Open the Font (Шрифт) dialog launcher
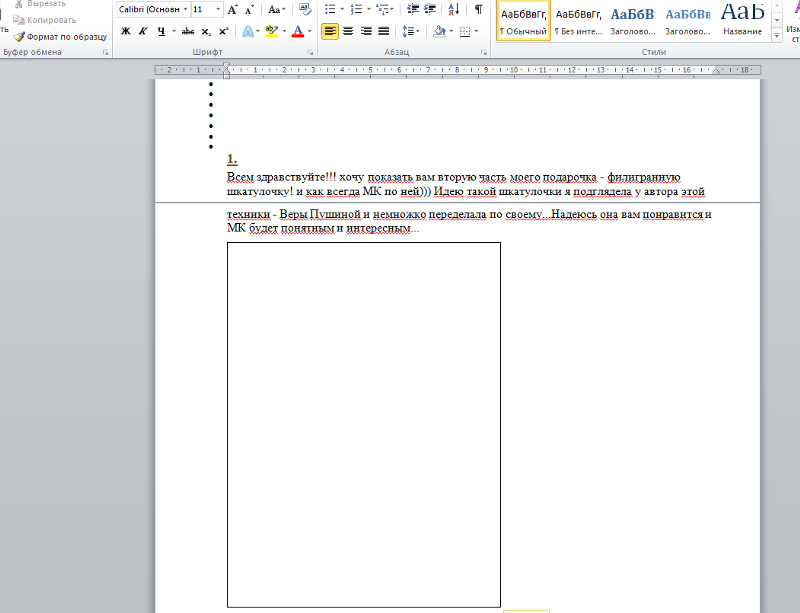This screenshot has width=800, height=613. pyautogui.click(x=310, y=52)
